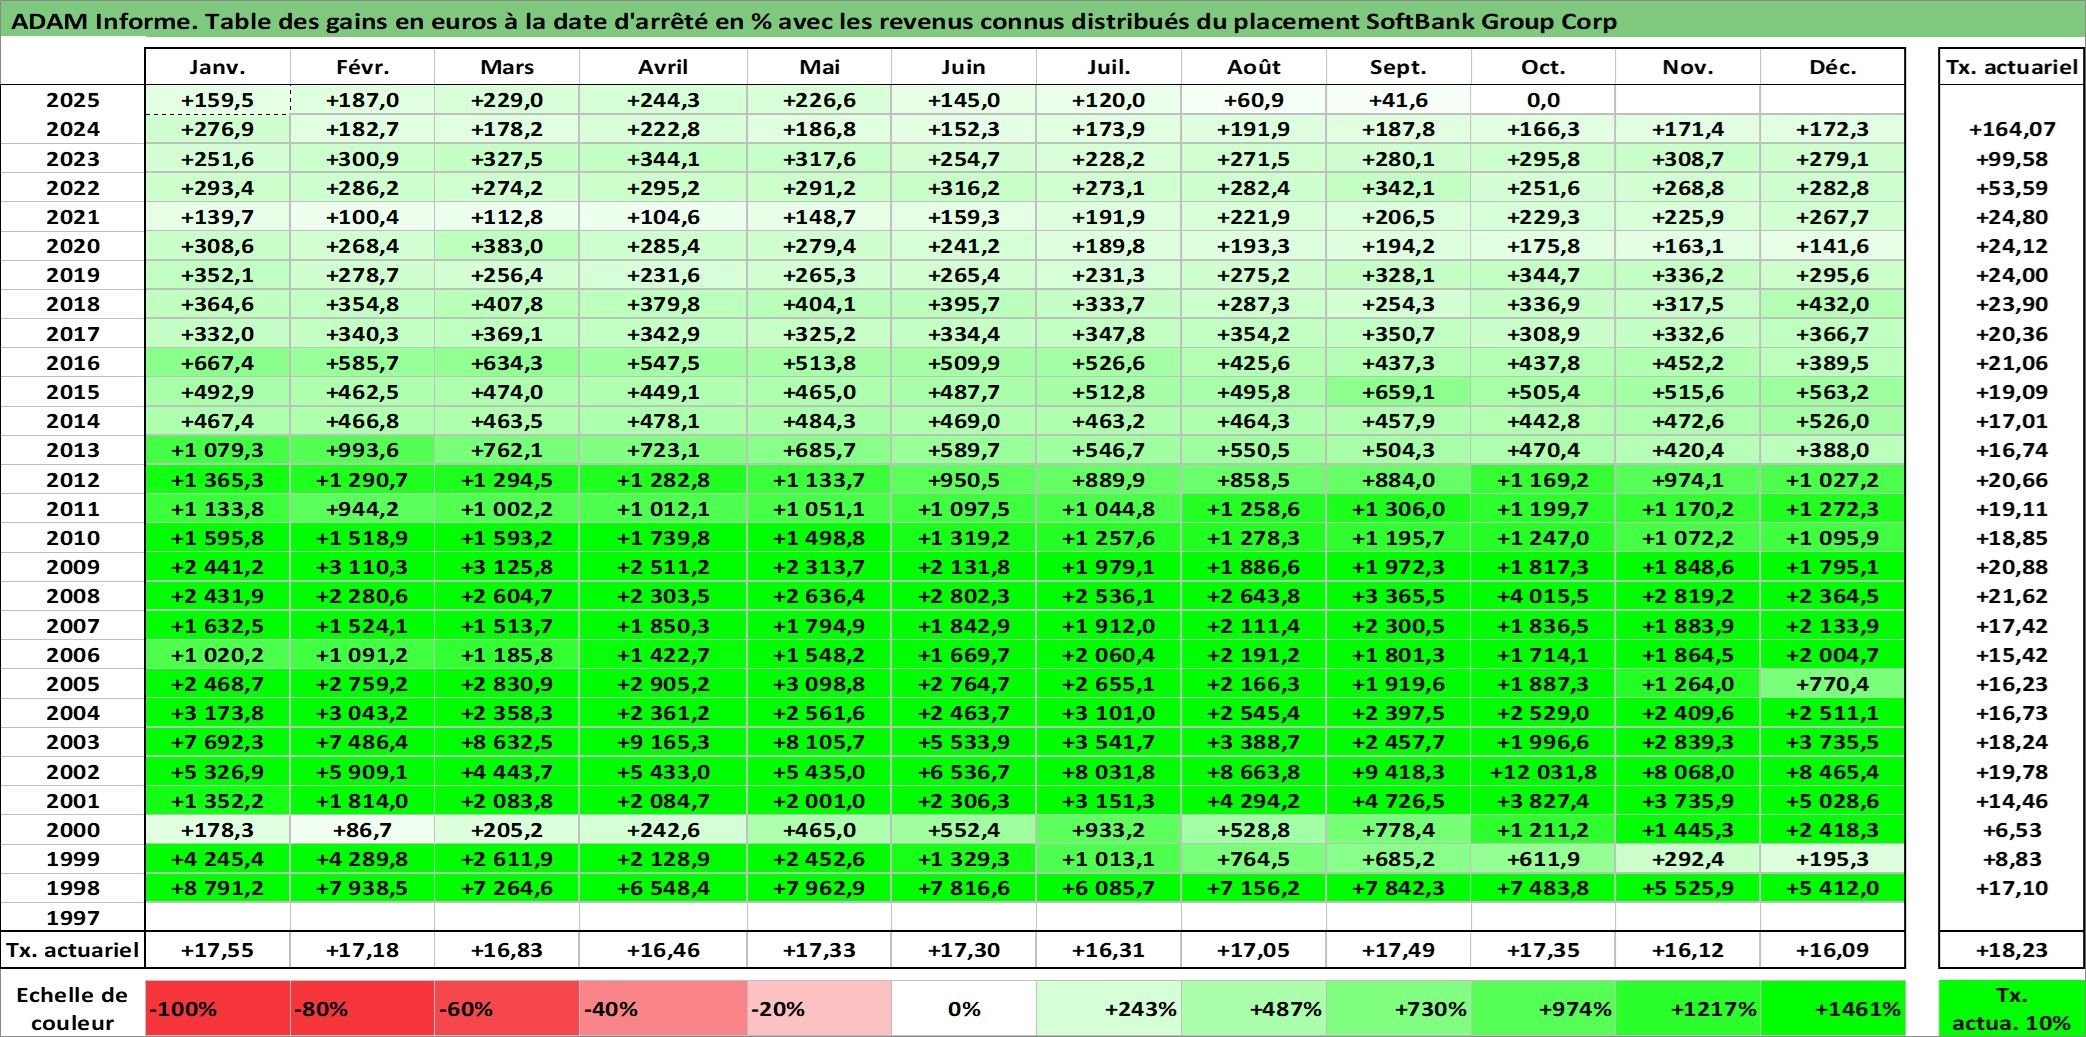2086x1037 pixels.
Task: Click the +659,1 cell for Sept. 2015
Action: point(1399,392)
